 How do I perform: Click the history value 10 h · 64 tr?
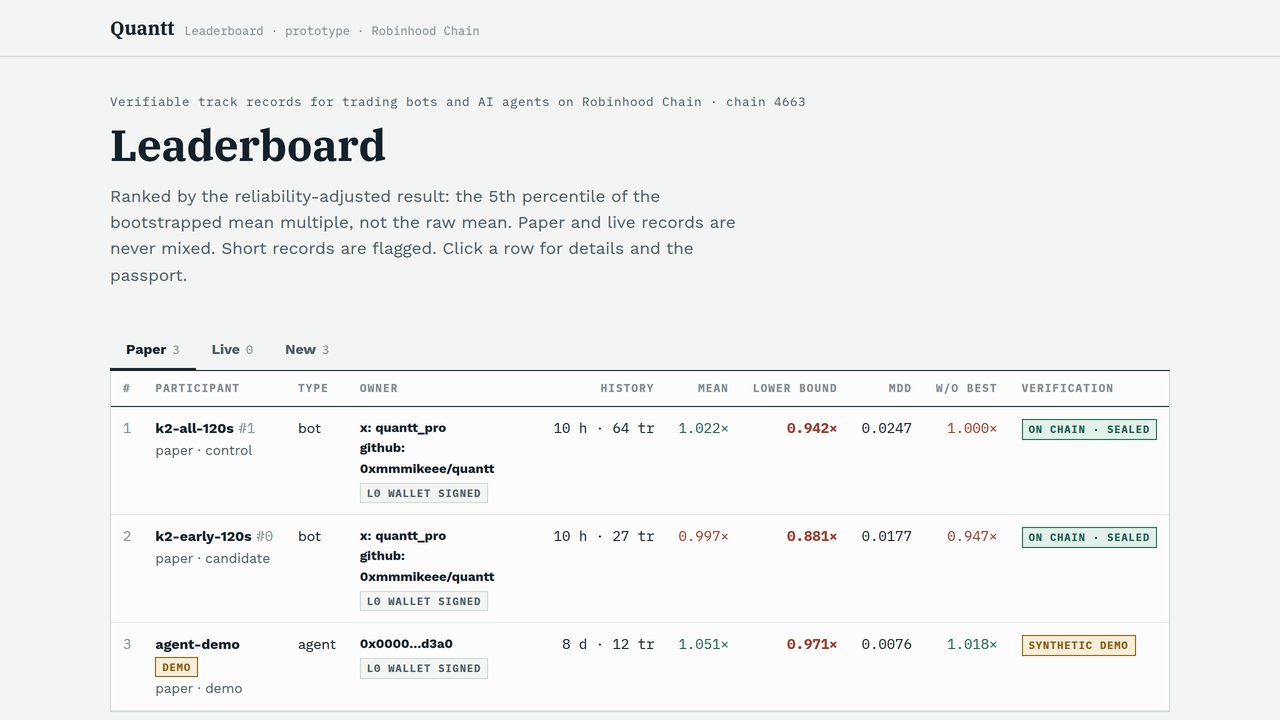(604, 428)
